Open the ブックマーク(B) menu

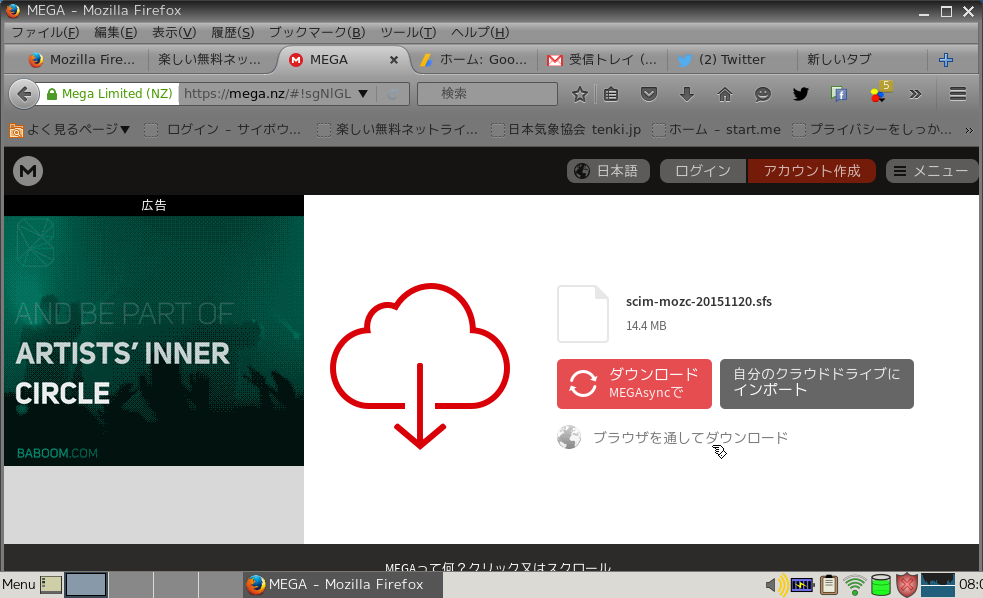317,32
